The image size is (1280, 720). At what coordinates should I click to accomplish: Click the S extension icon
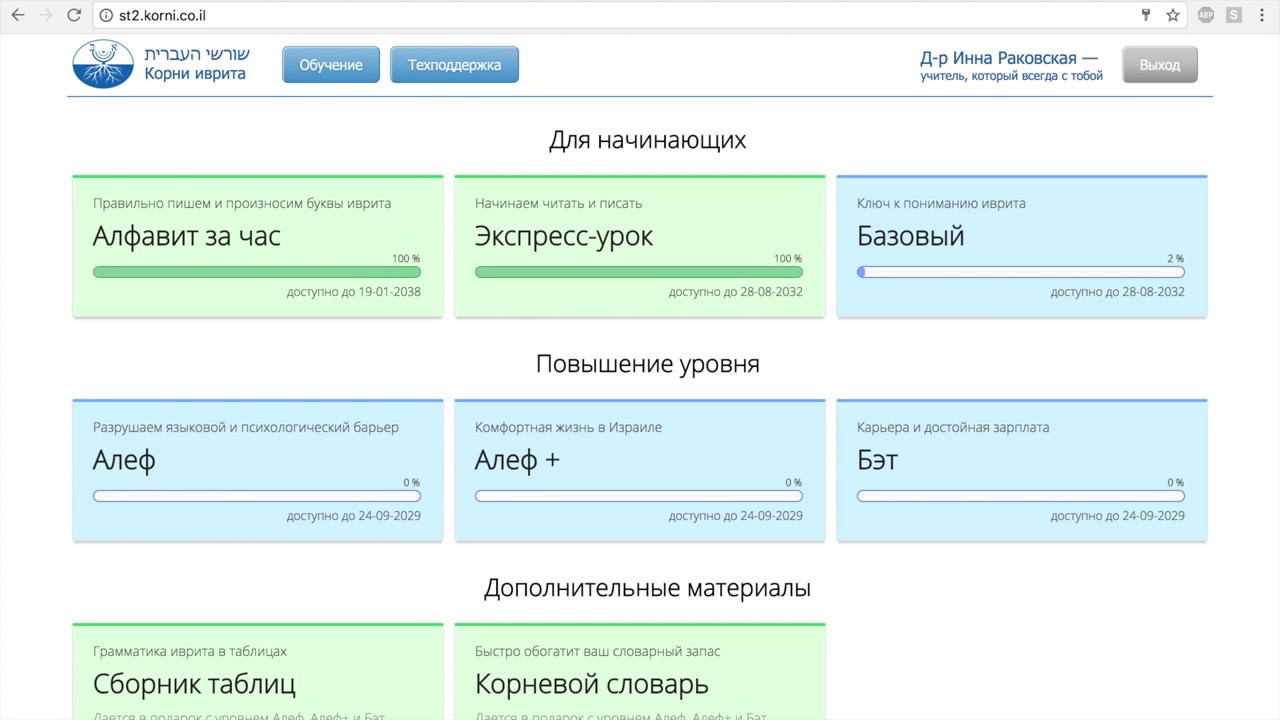click(1234, 15)
